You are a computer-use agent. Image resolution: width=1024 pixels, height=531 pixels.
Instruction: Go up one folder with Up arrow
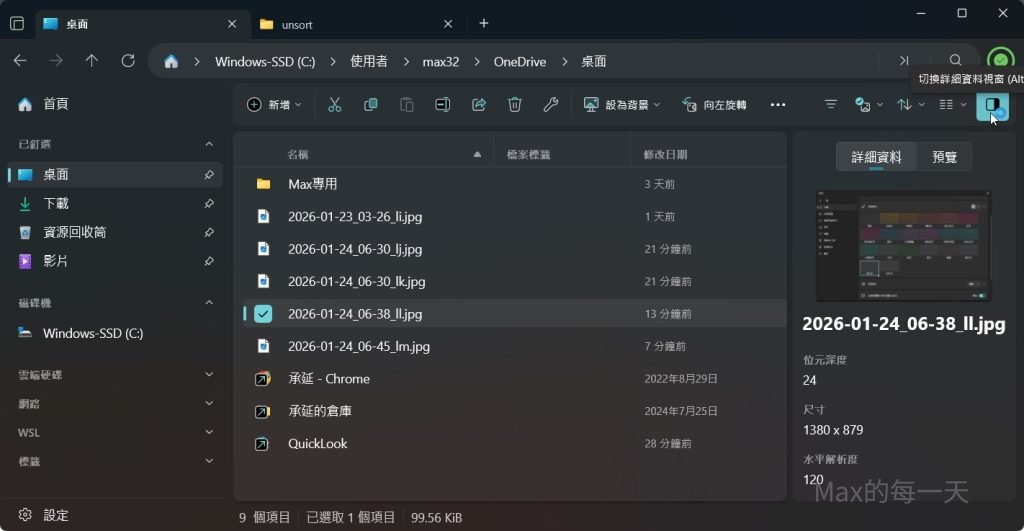[x=92, y=61]
